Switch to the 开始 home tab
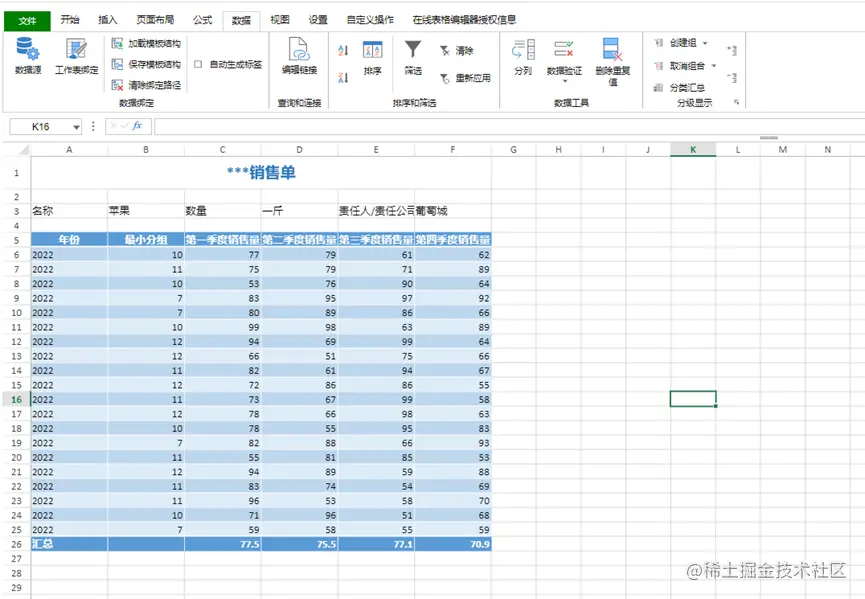The height and width of the screenshot is (599, 865). point(70,20)
